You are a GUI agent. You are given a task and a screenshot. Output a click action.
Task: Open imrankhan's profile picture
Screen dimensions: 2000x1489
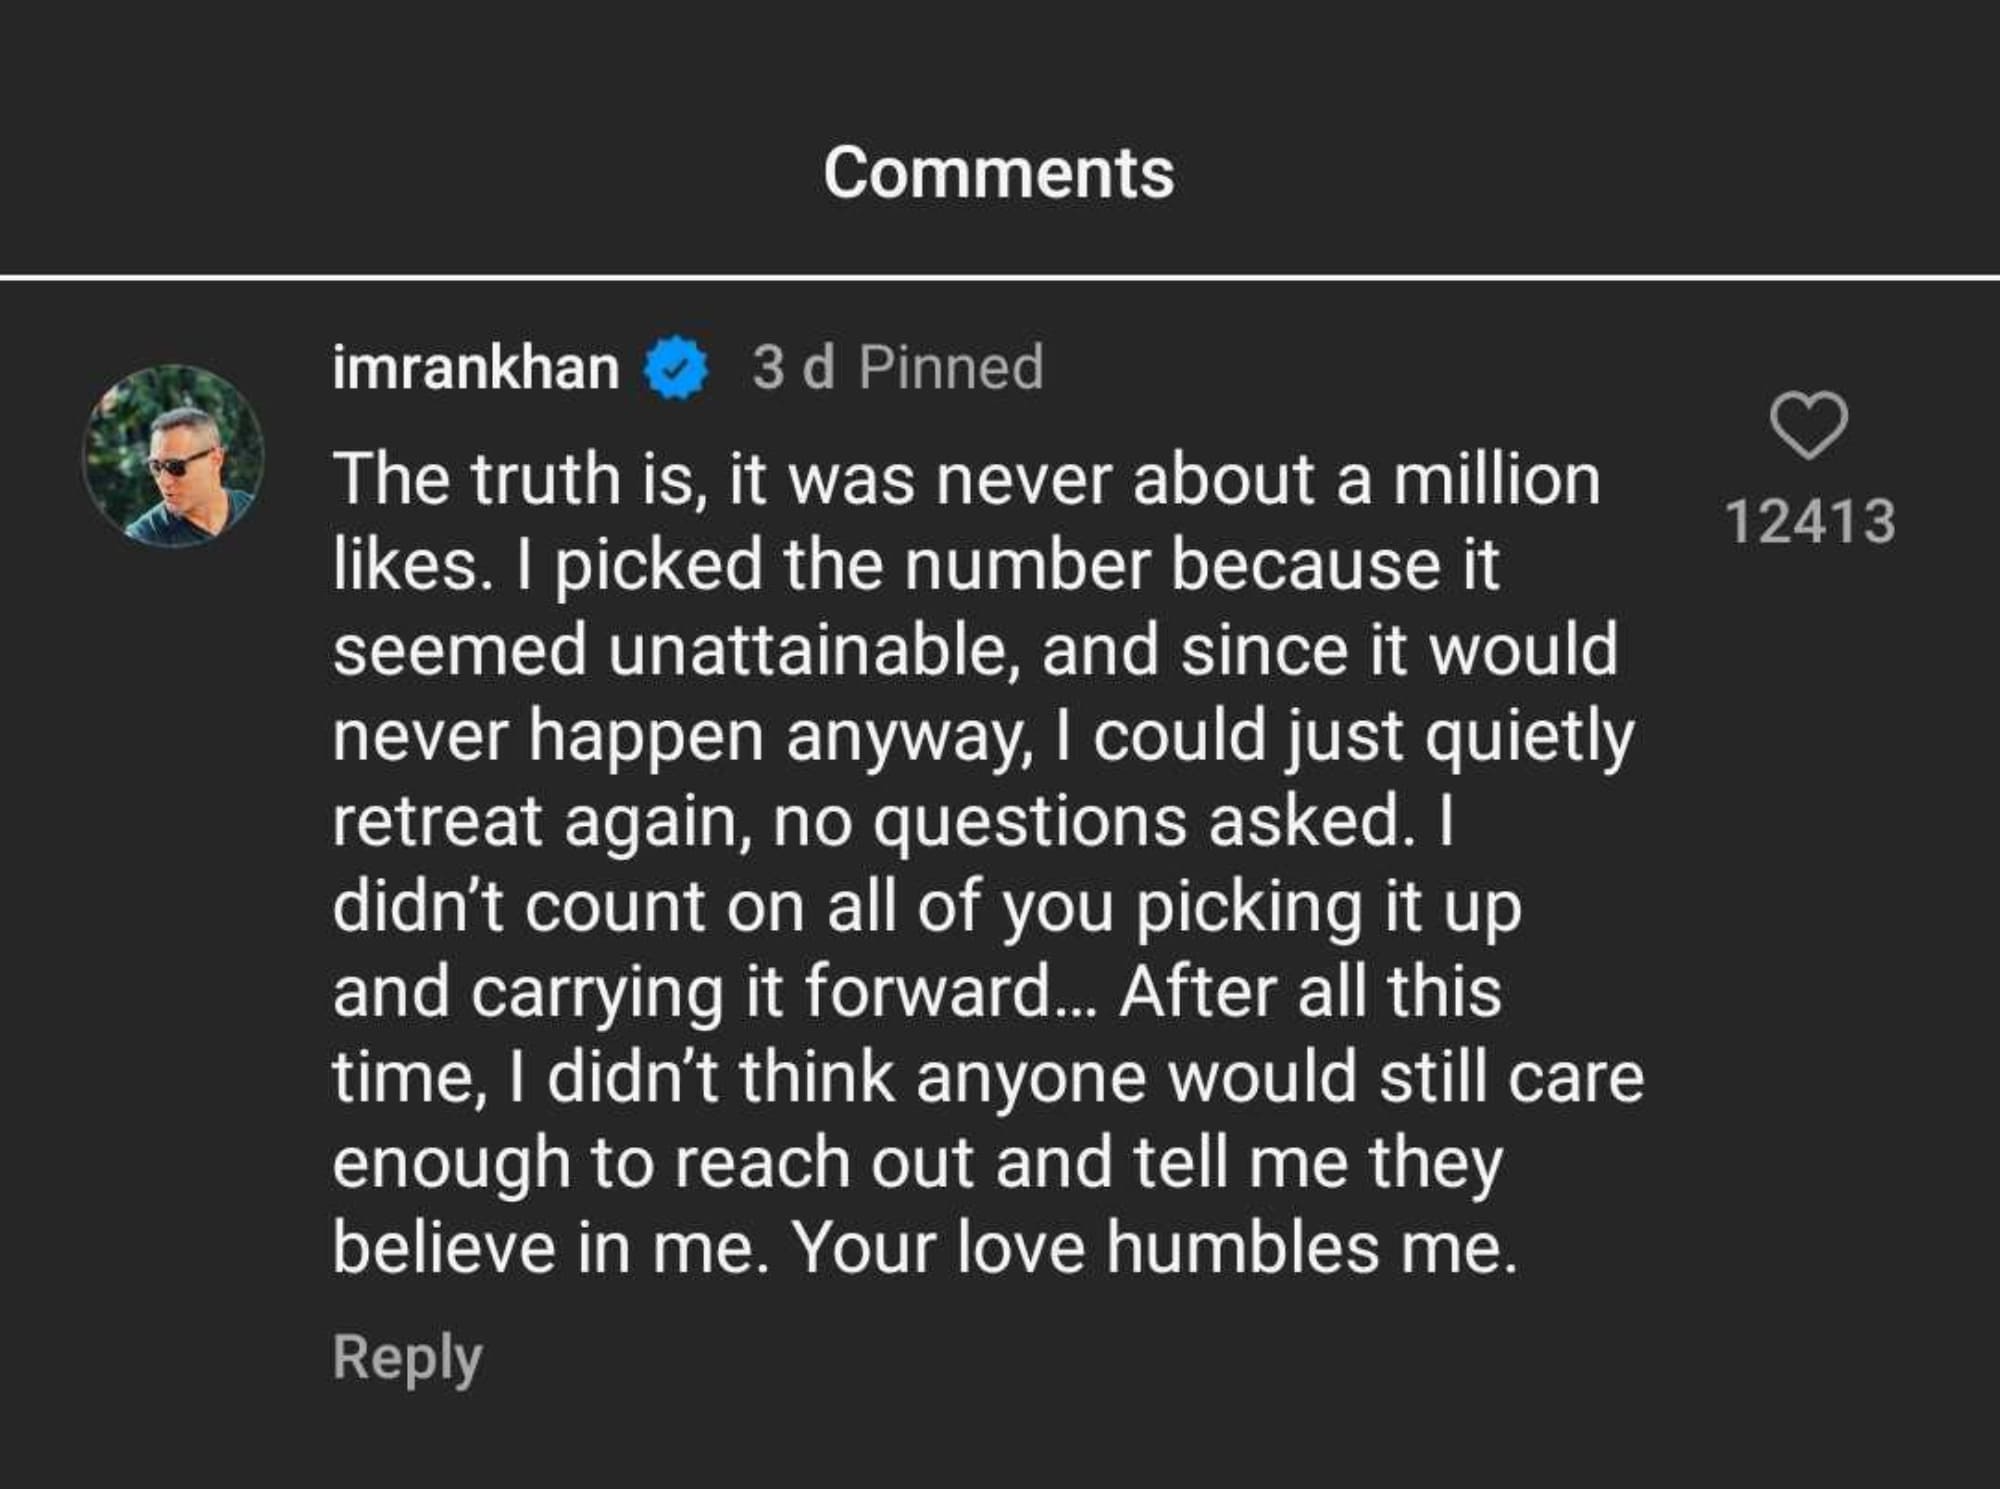[174, 456]
